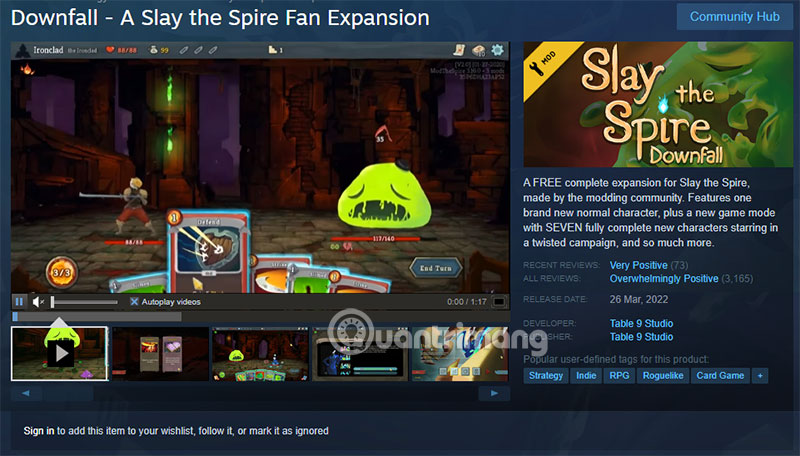
Task: Unmute the video speaker icon
Action: click(38, 302)
